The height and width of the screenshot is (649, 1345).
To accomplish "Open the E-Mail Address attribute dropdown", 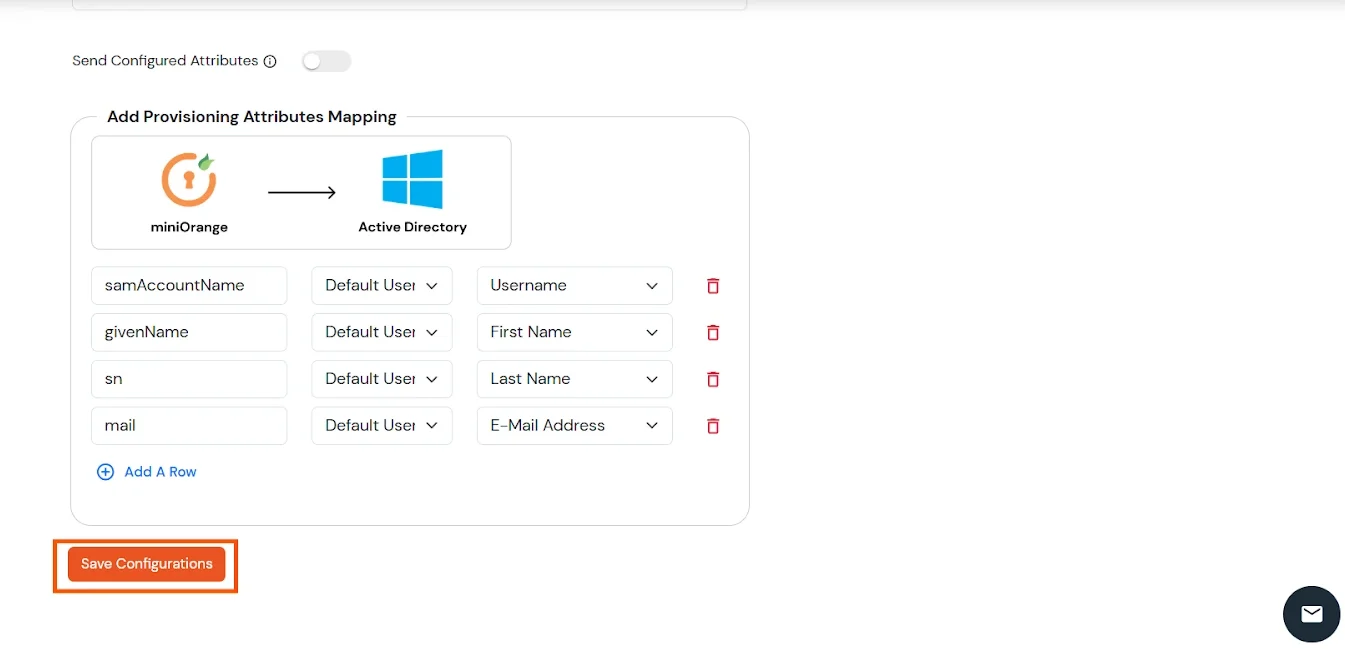I will click(x=575, y=425).
